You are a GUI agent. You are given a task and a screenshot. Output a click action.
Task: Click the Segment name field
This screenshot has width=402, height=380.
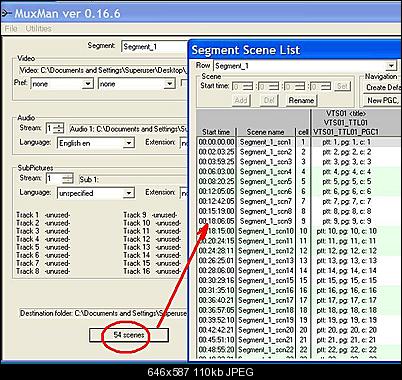[155, 47]
